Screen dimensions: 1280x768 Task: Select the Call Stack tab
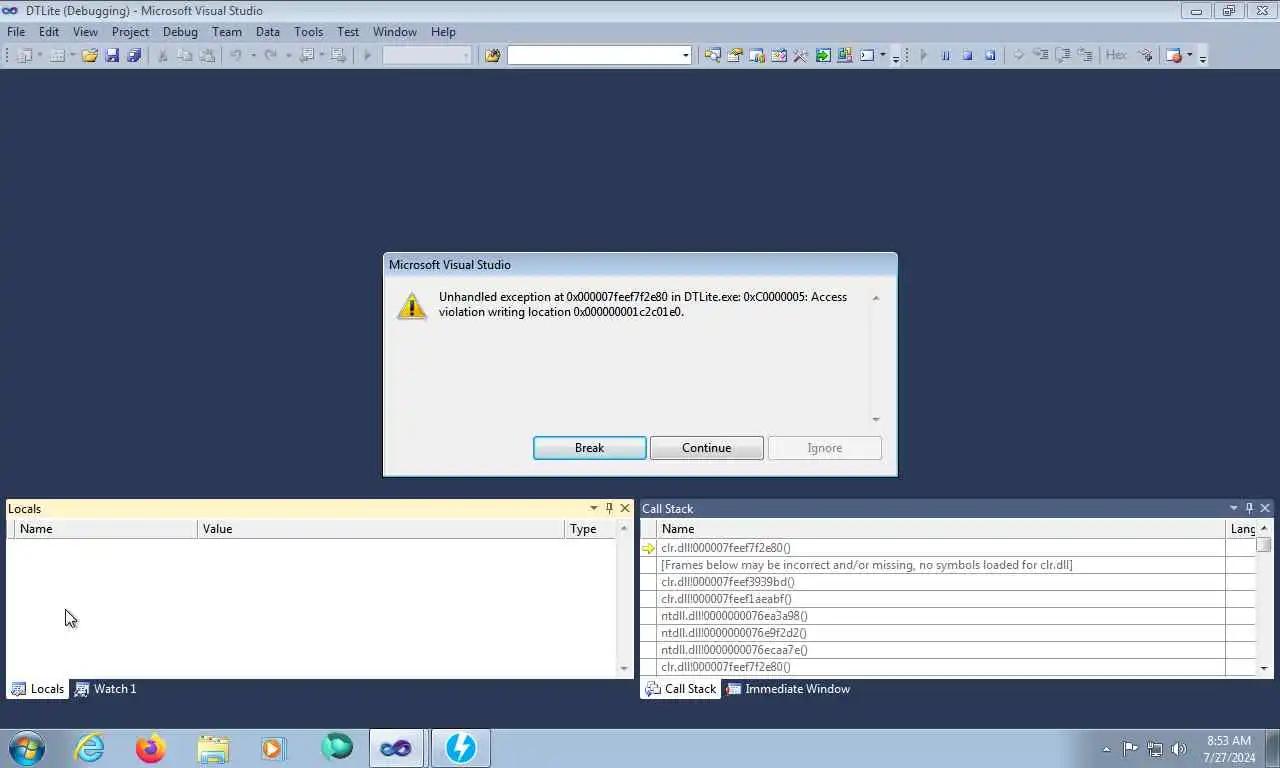click(681, 689)
